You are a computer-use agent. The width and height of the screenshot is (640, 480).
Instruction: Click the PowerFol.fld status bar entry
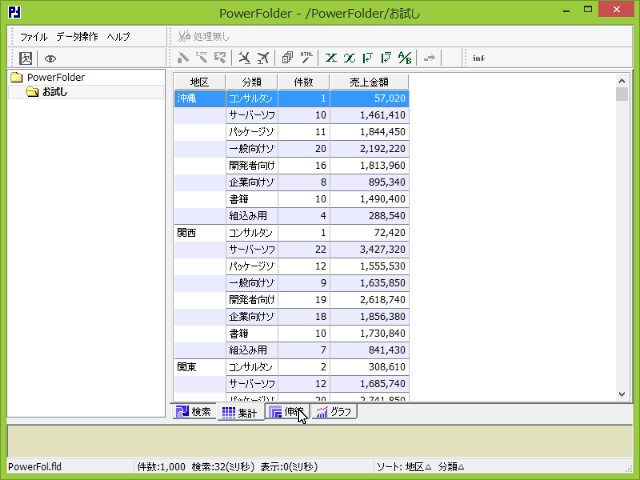35,467
